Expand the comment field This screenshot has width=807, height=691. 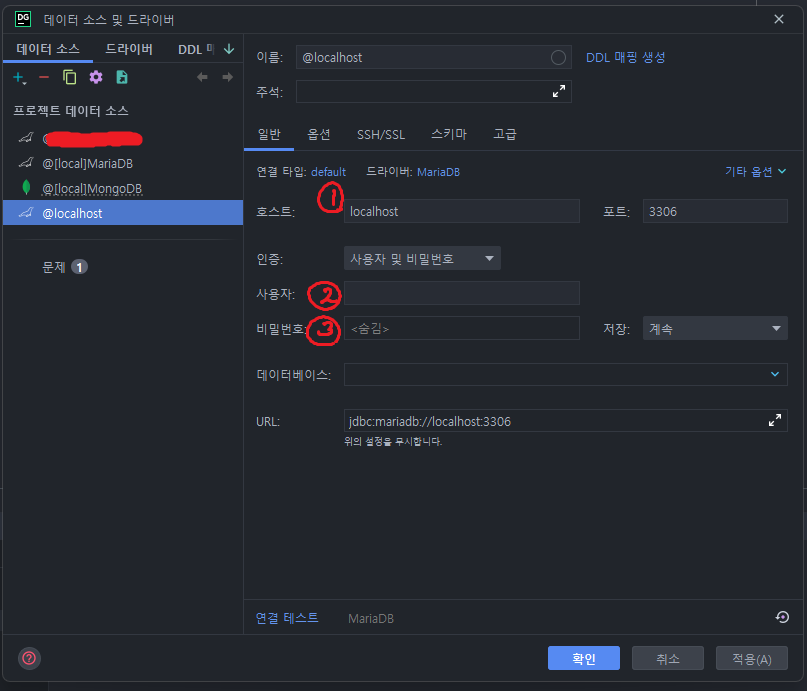tap(559, 91)
